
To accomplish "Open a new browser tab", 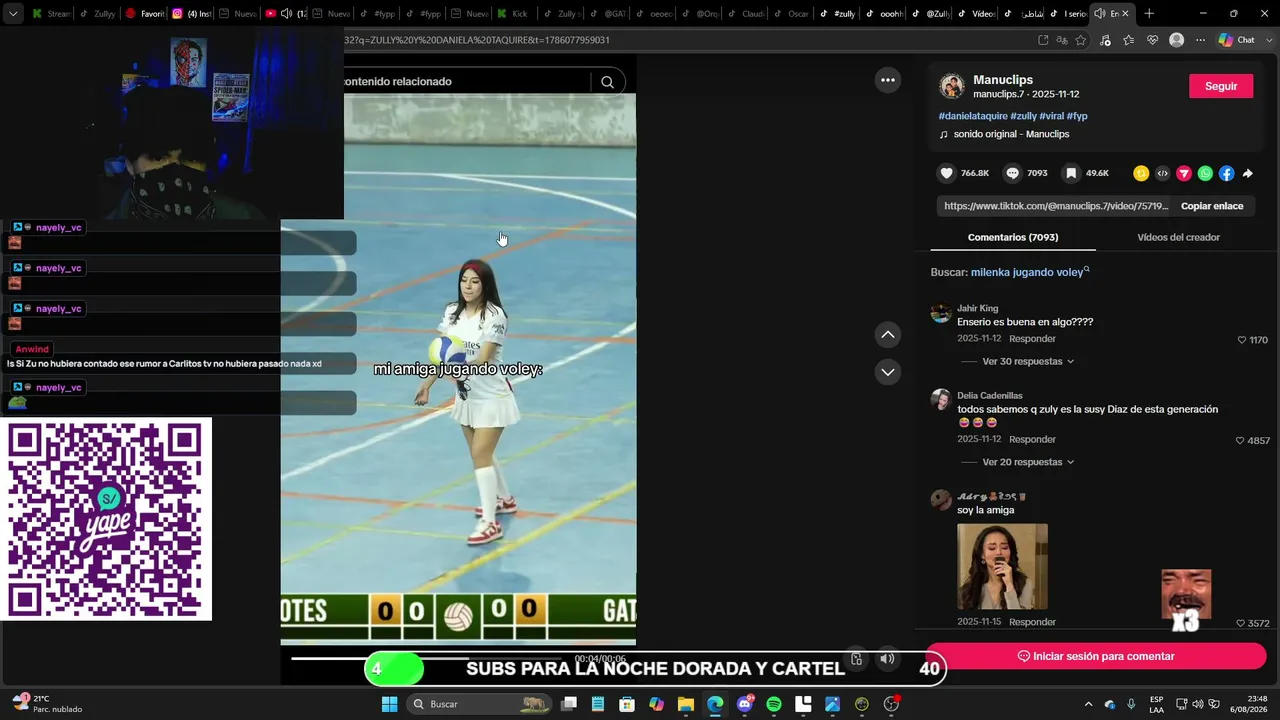I will coord(1149,14).
